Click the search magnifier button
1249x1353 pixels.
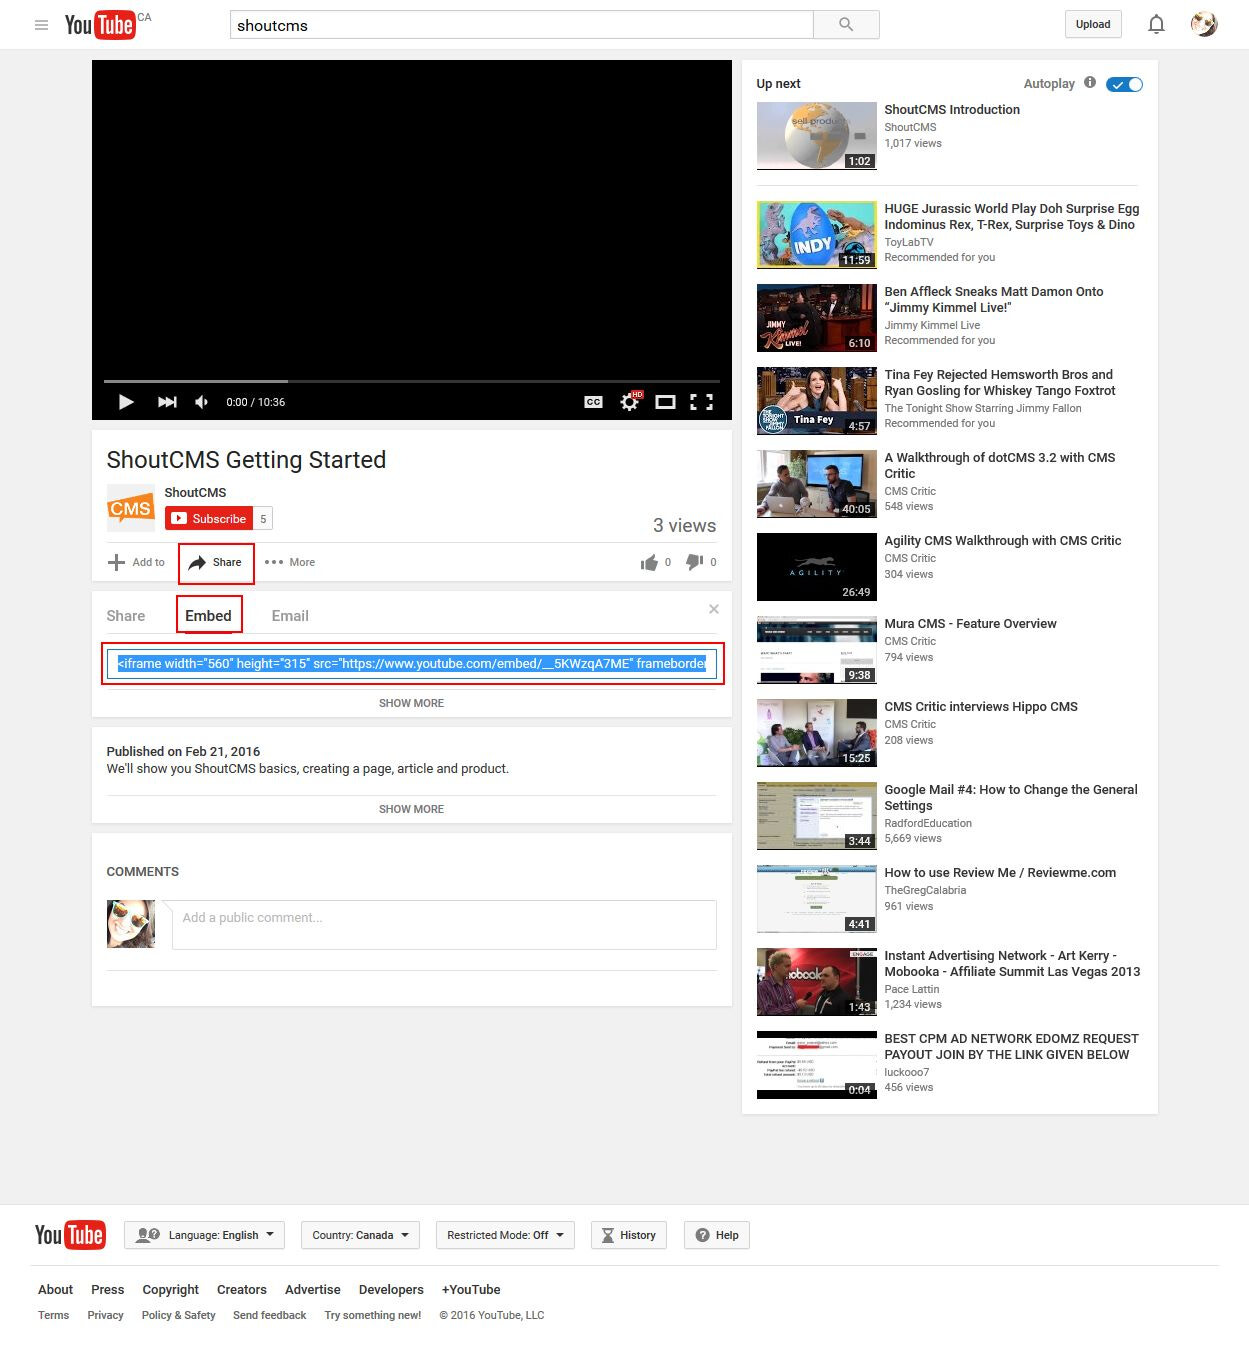846,25
